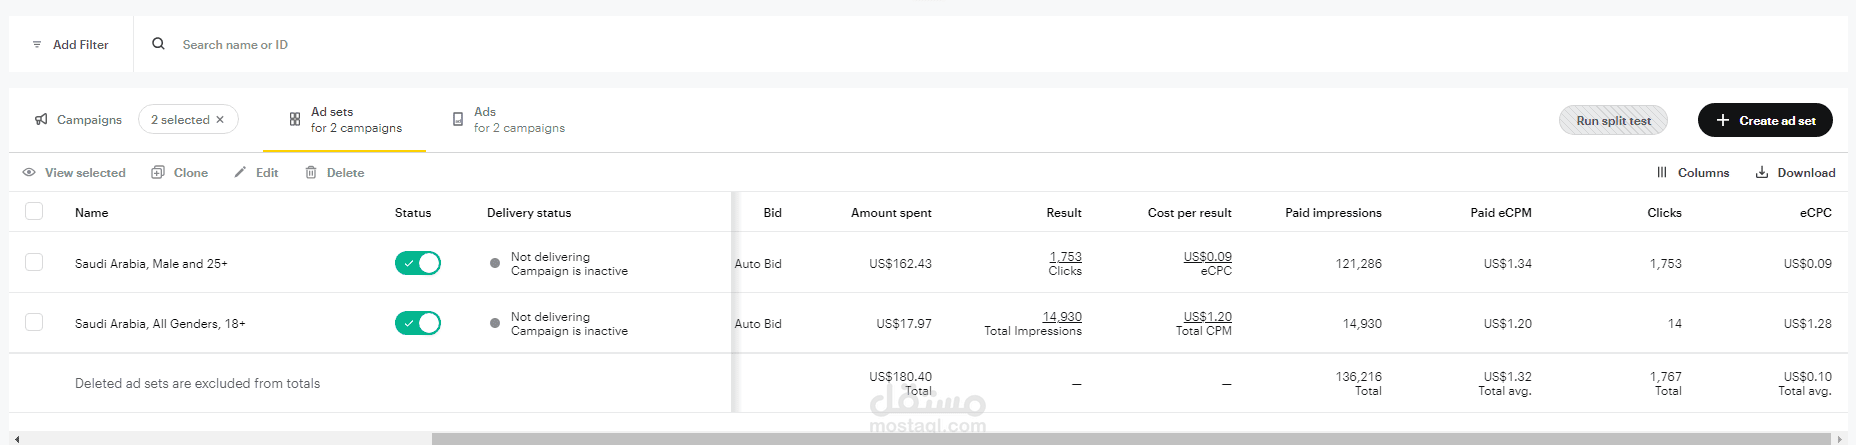1856x445 pixels.
Task: Click the Add Filter icon
Action: [x=37, y=45]
